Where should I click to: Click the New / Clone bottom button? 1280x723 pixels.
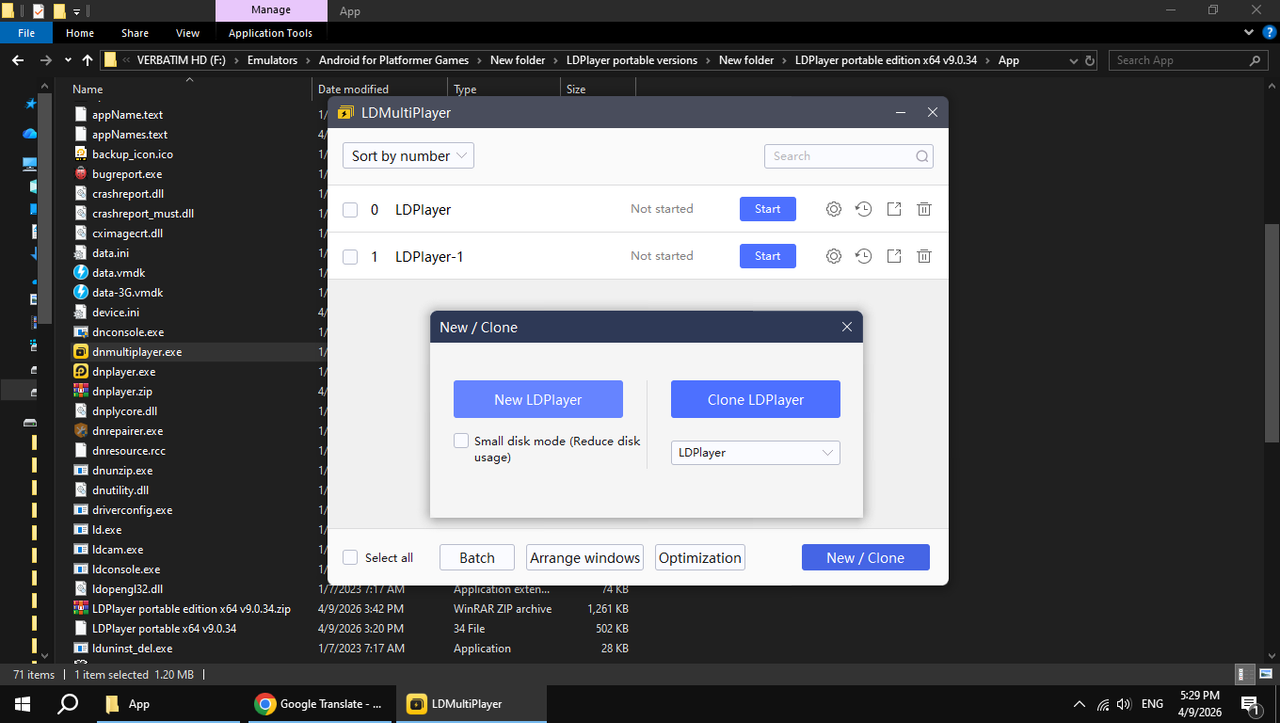[x=865, y=557]
